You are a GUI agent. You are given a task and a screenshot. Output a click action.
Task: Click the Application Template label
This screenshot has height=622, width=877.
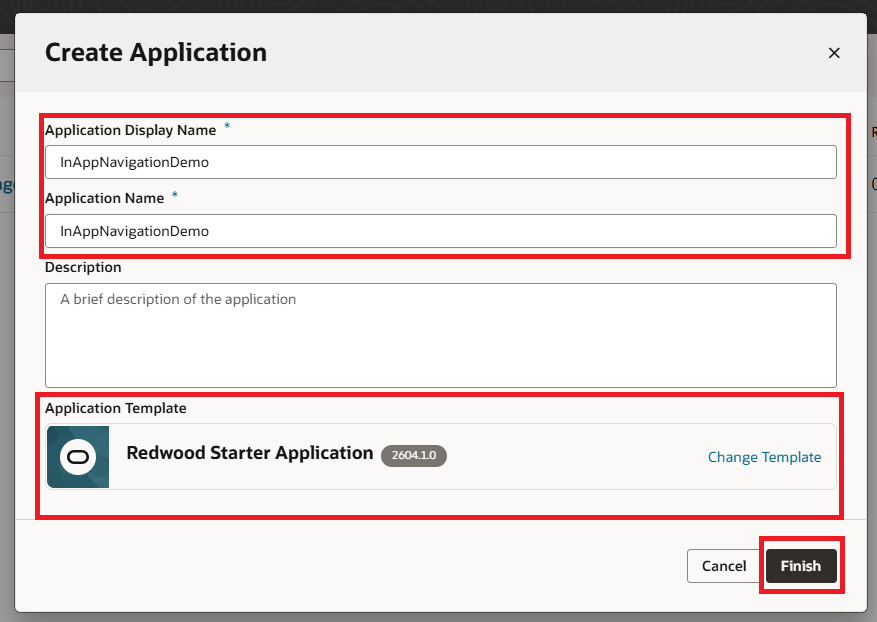pyautogui.click(x=116, y=408)
